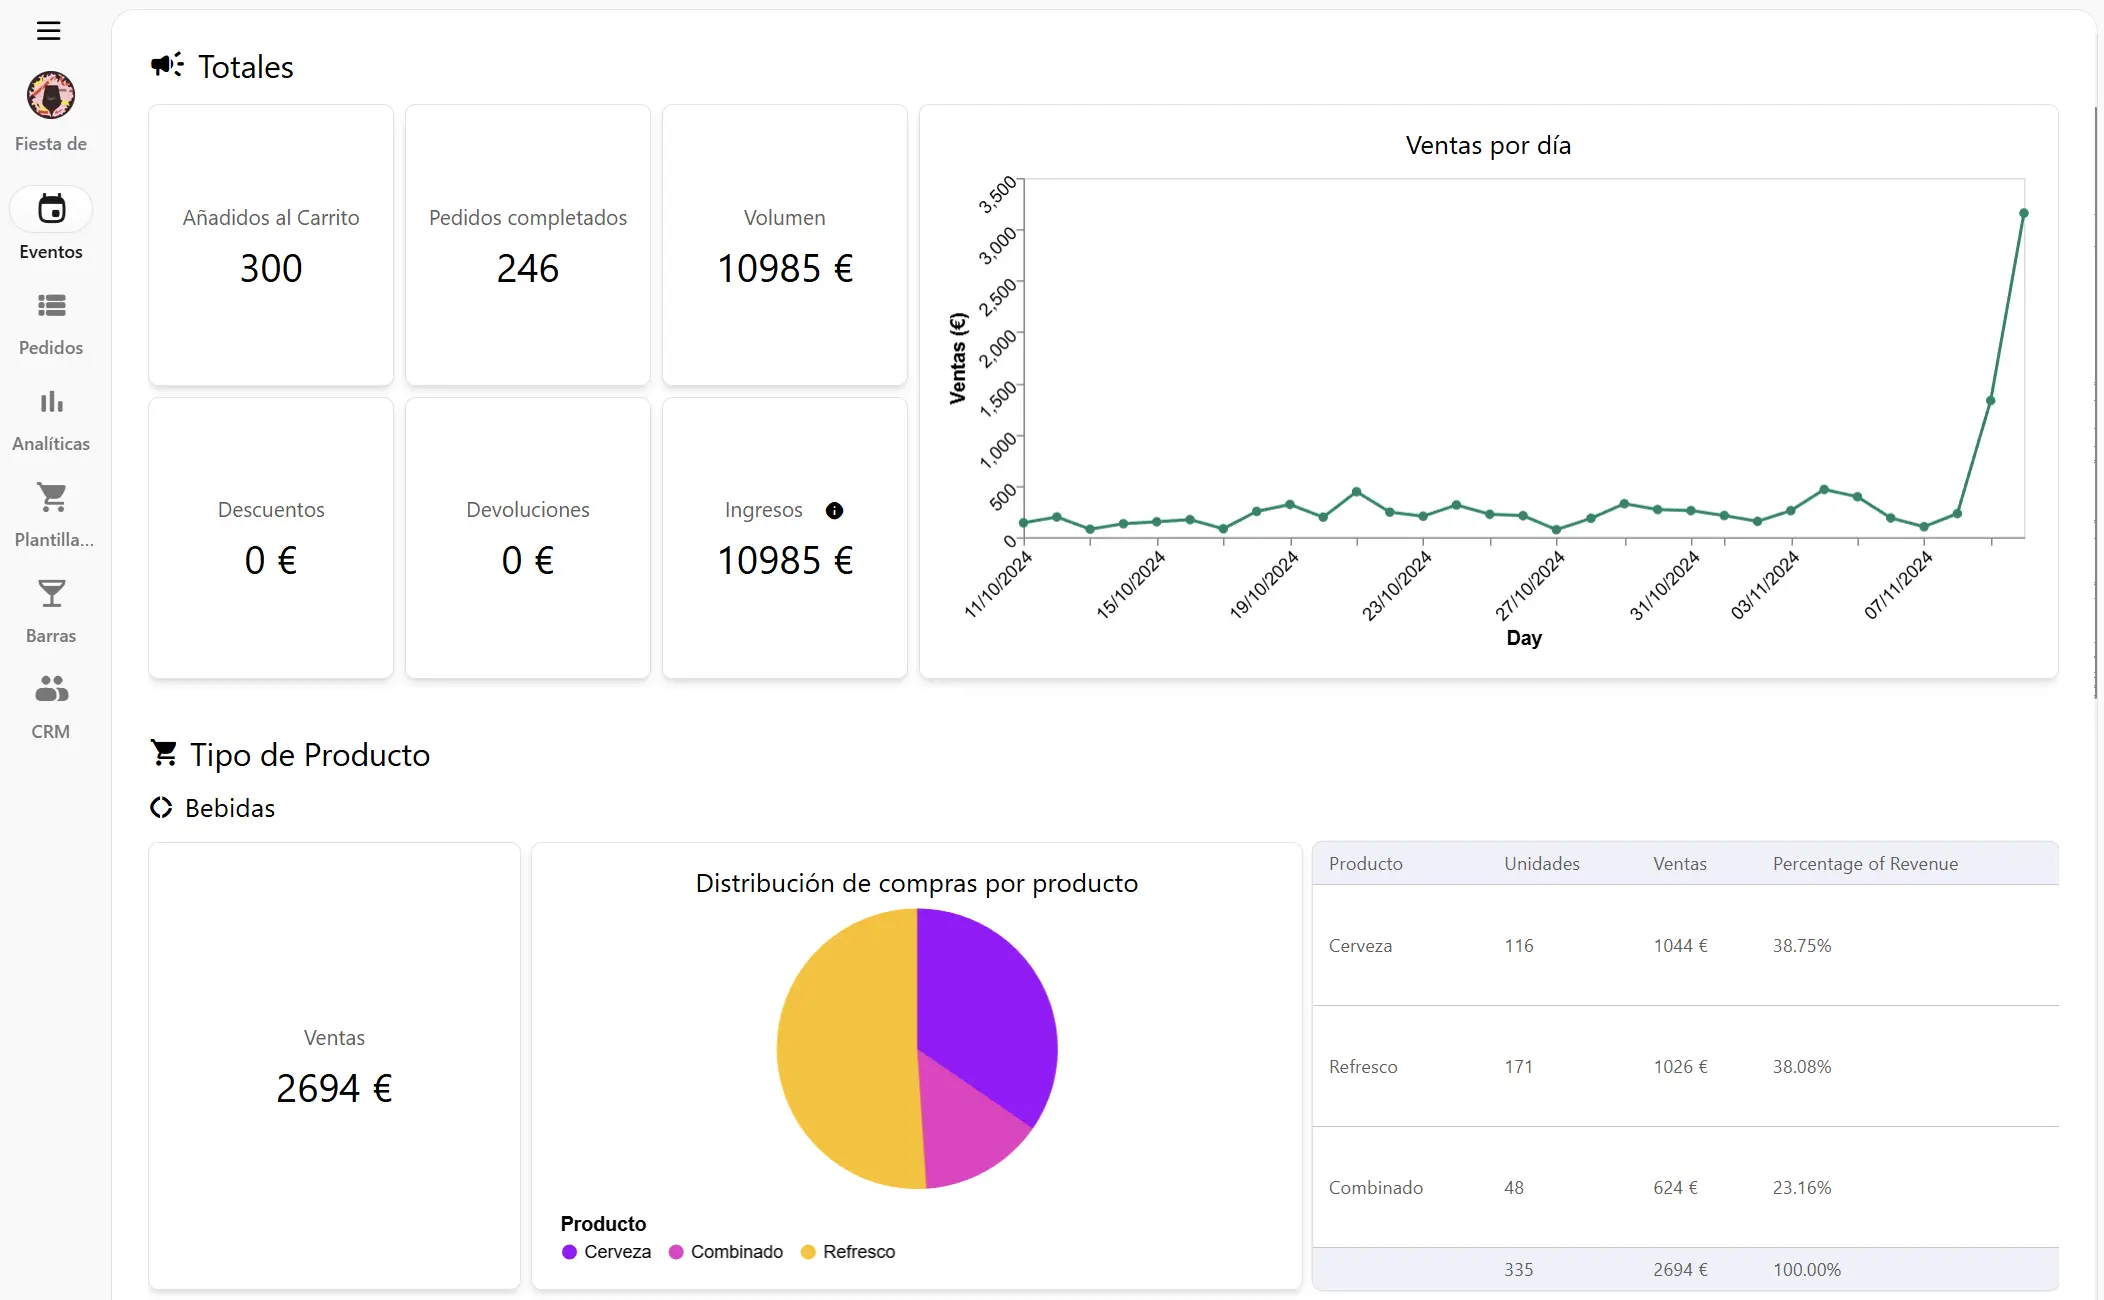
Task: Click the Refresco table row name
Action: coord(1363,1067)
